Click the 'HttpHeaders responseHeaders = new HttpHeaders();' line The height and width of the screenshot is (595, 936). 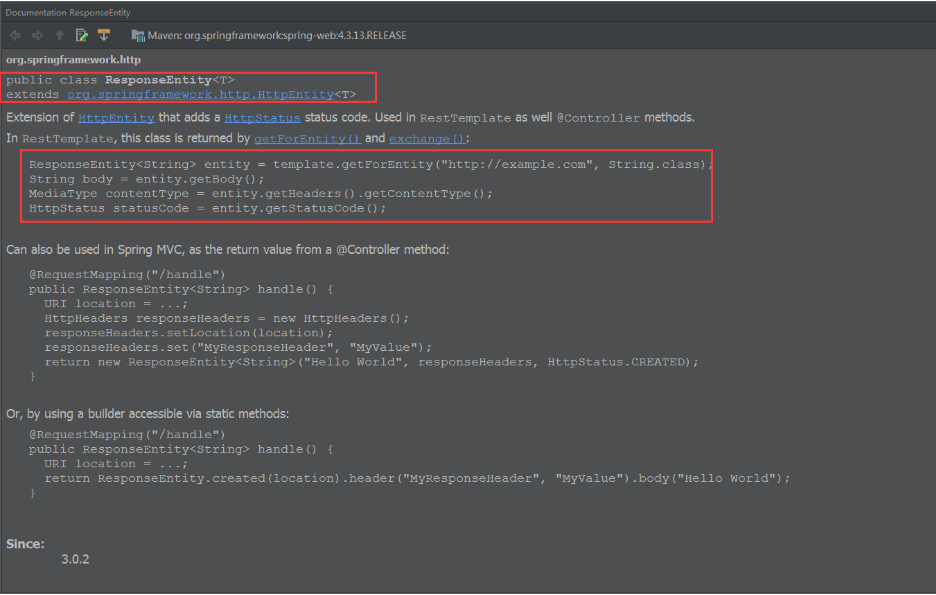coord(227,318)
